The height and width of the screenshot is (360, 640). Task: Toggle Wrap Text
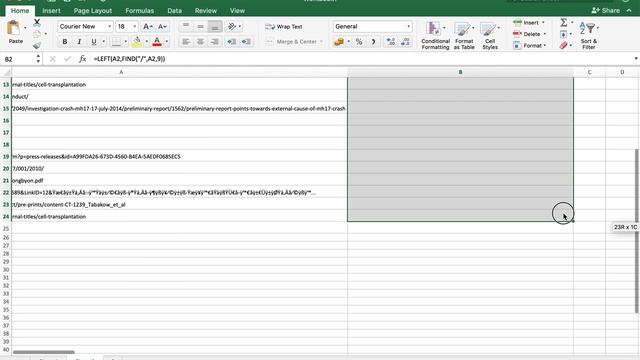click(x=284, y=27)
